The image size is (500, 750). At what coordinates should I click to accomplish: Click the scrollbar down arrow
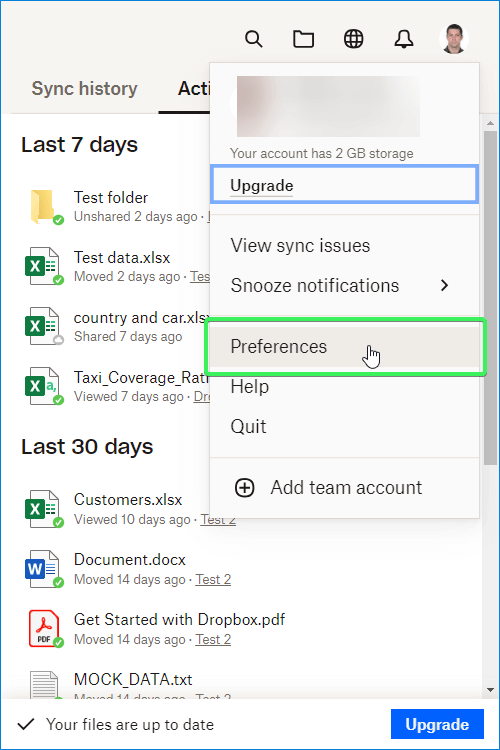(490, 690)
